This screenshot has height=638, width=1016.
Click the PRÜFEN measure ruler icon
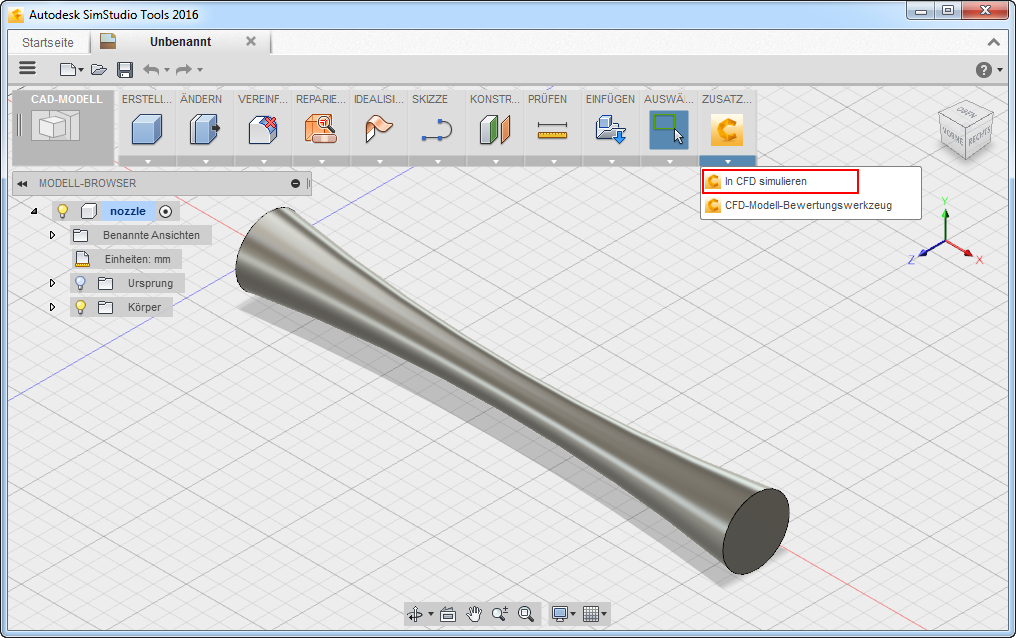point(553,130)
